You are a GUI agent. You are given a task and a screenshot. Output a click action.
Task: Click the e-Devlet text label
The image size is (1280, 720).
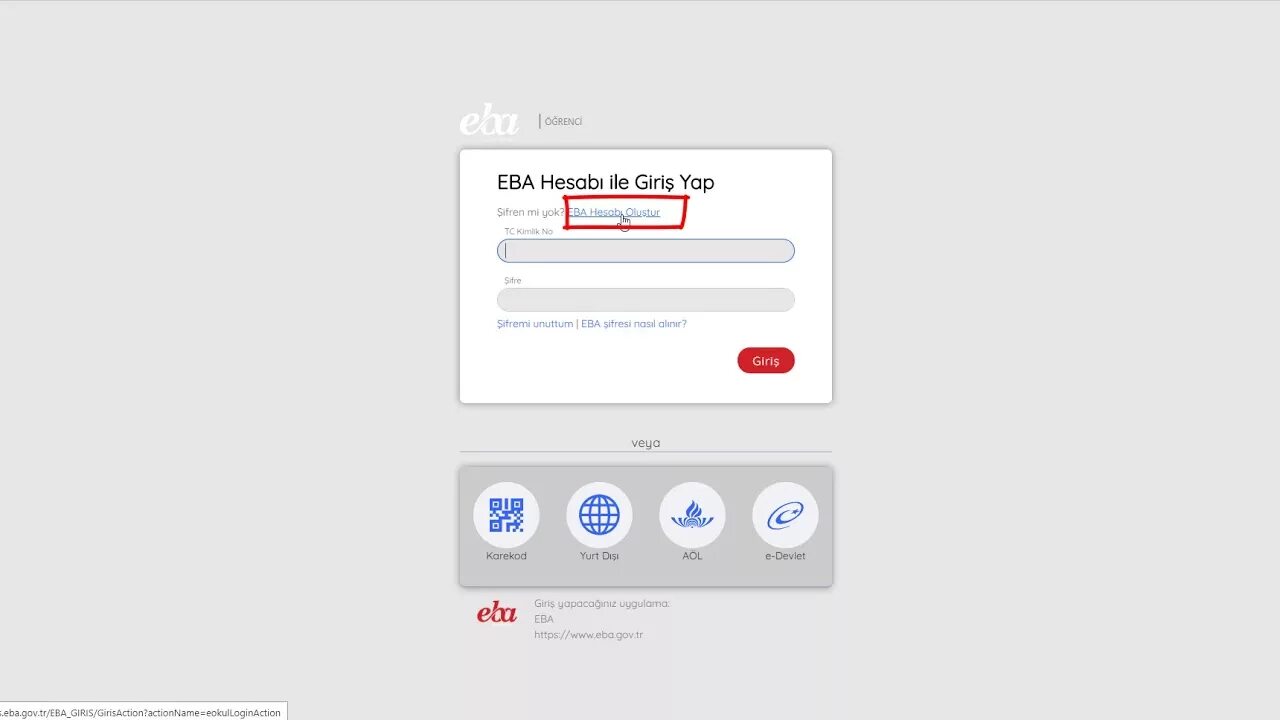[785, 556]
